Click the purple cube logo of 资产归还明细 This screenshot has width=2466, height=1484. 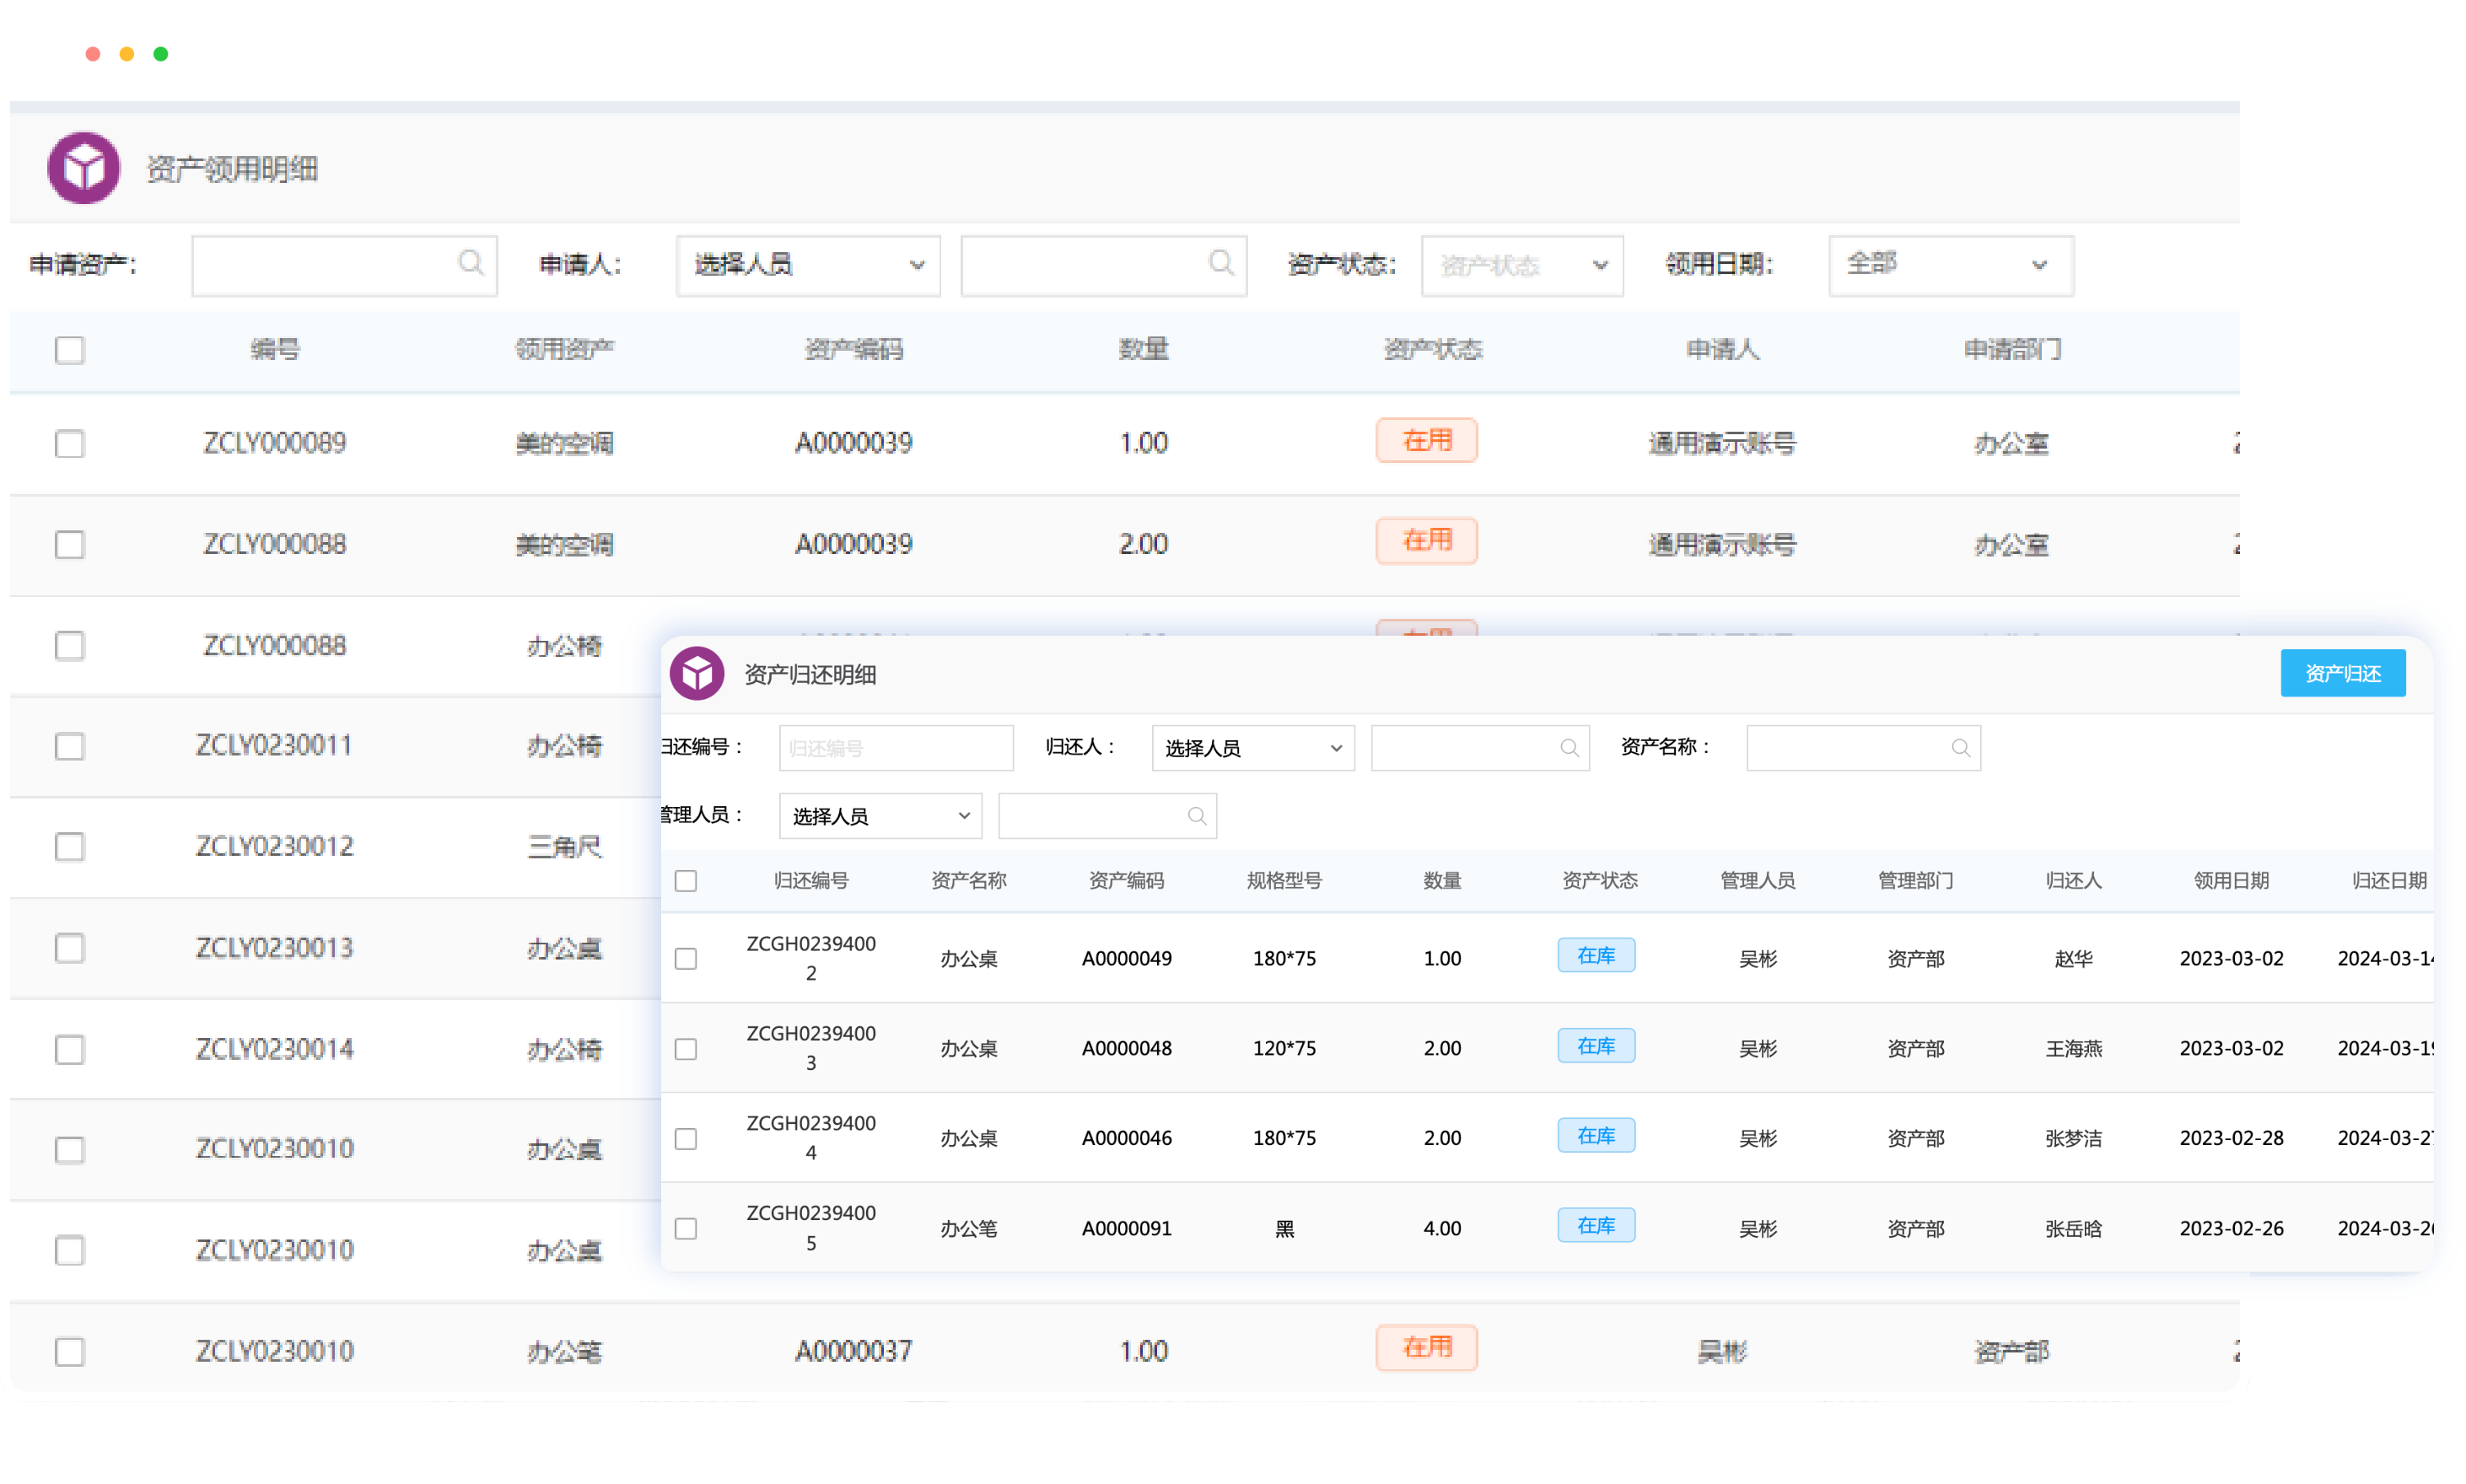(x=697, y=673)
